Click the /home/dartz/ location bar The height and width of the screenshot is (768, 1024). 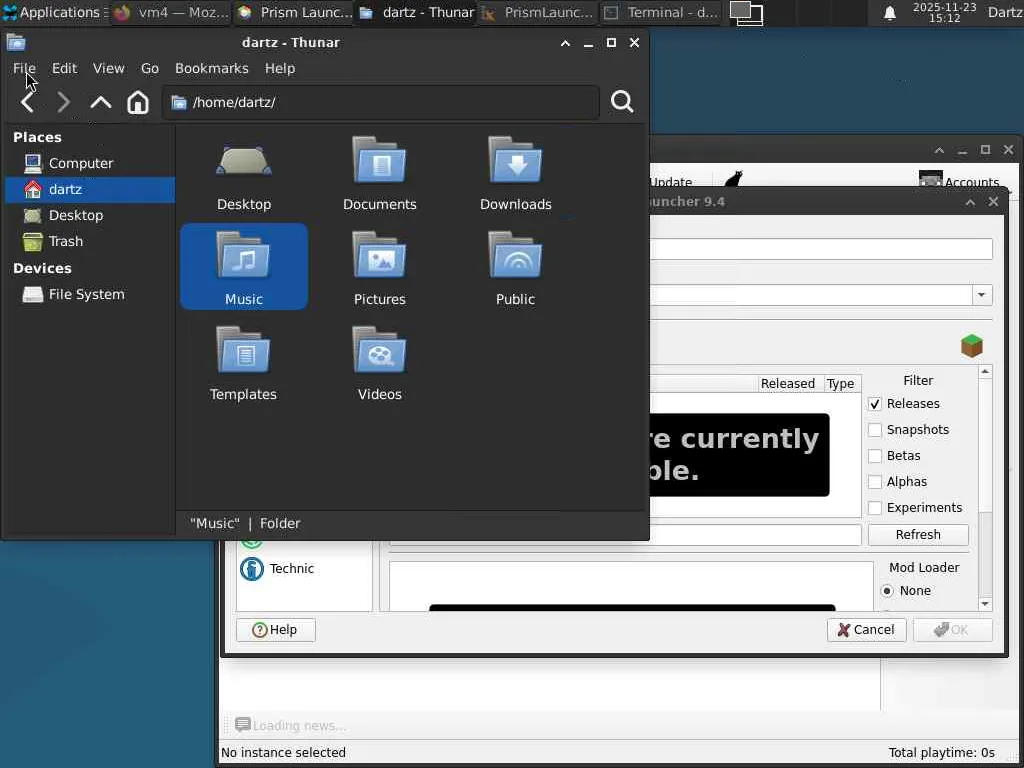click(381, 103)
